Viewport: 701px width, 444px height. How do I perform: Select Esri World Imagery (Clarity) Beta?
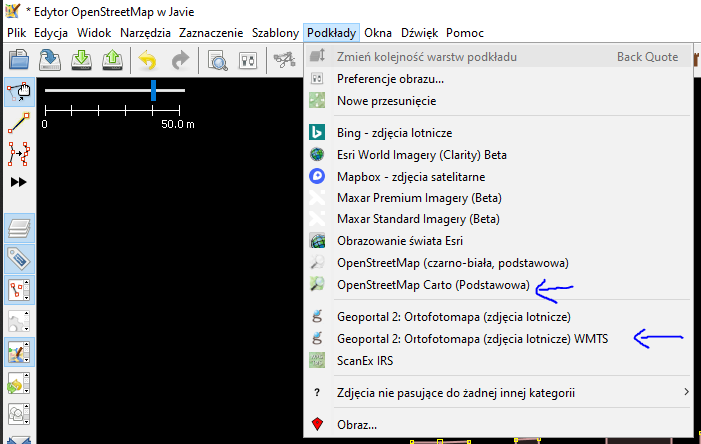point(498,155)
